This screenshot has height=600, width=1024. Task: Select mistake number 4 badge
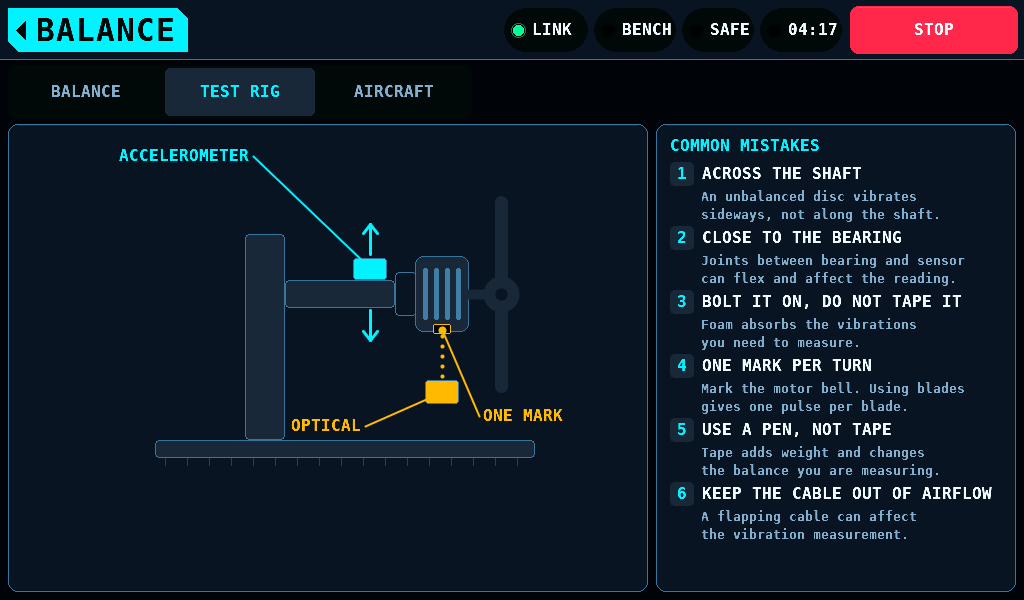tap(682, 366)
